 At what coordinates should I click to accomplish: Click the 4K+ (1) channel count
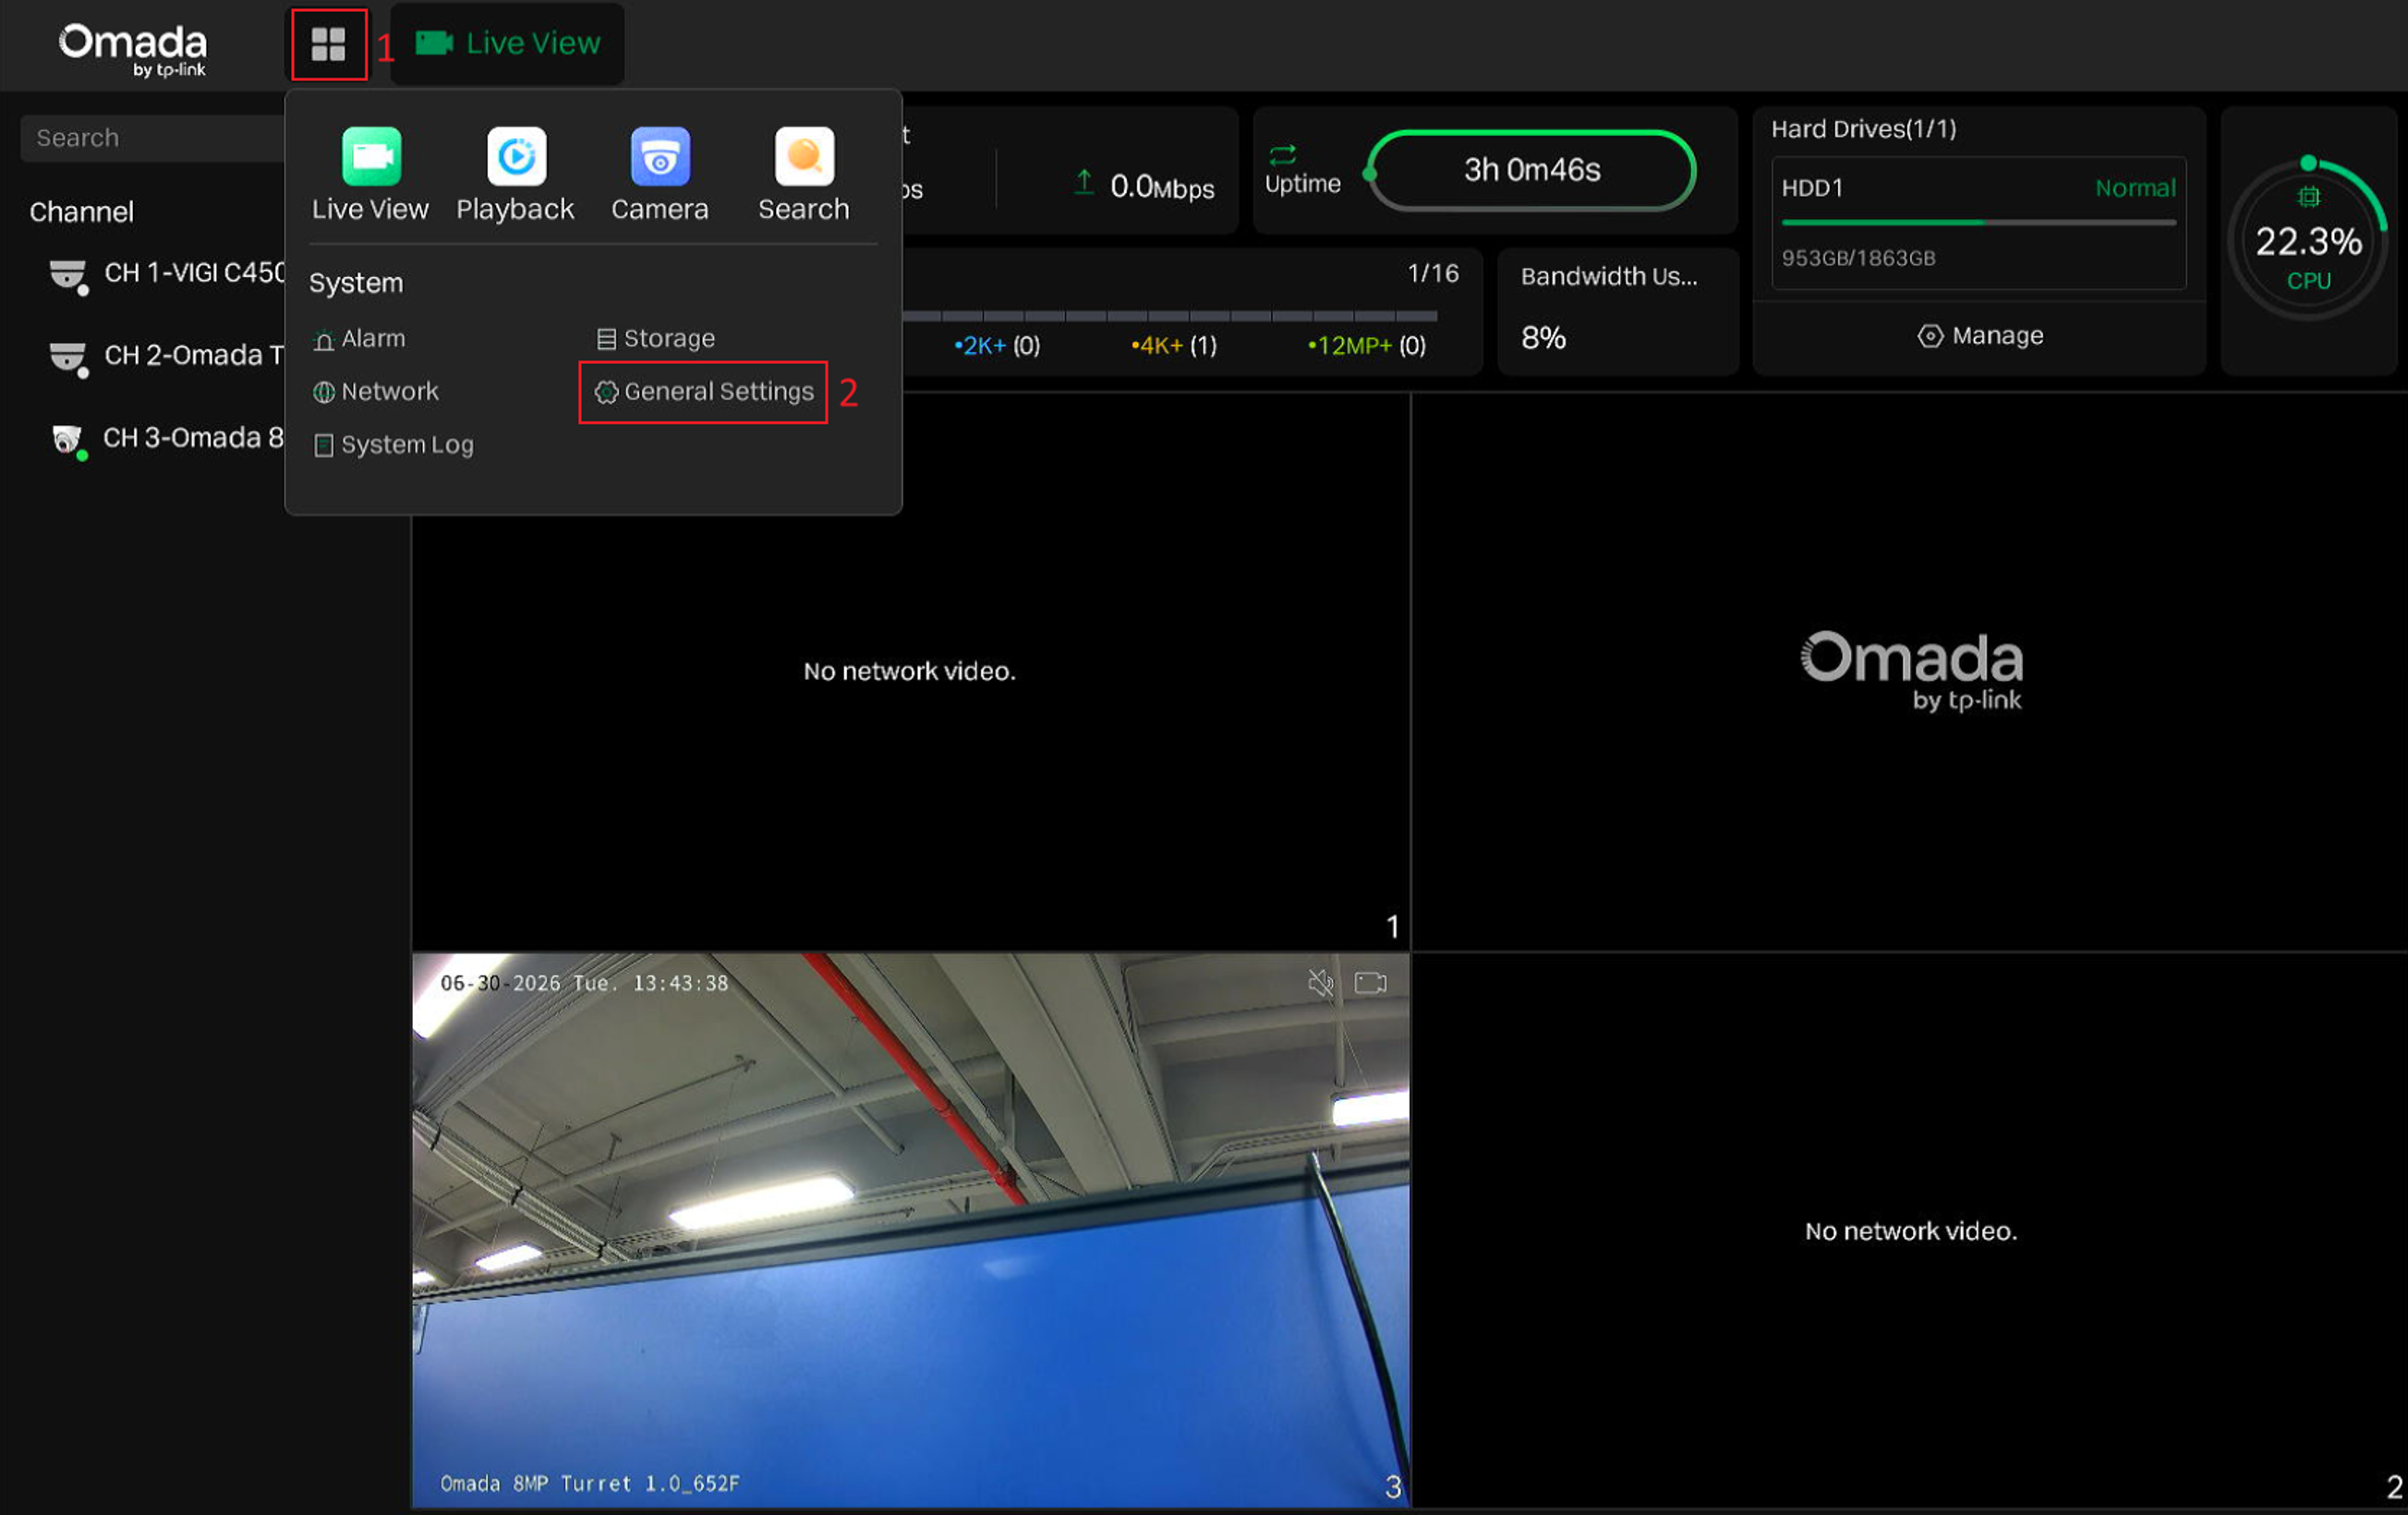1174,346
